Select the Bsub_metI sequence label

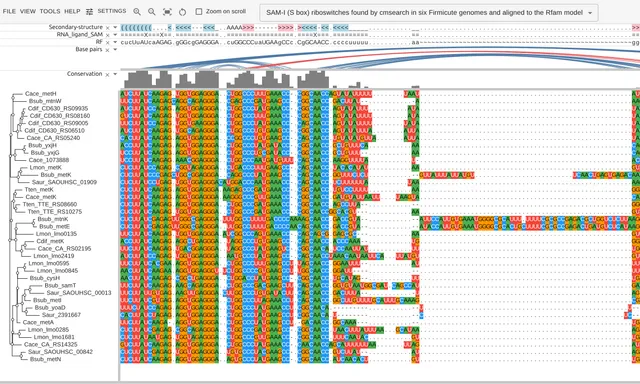coord(47,300)
